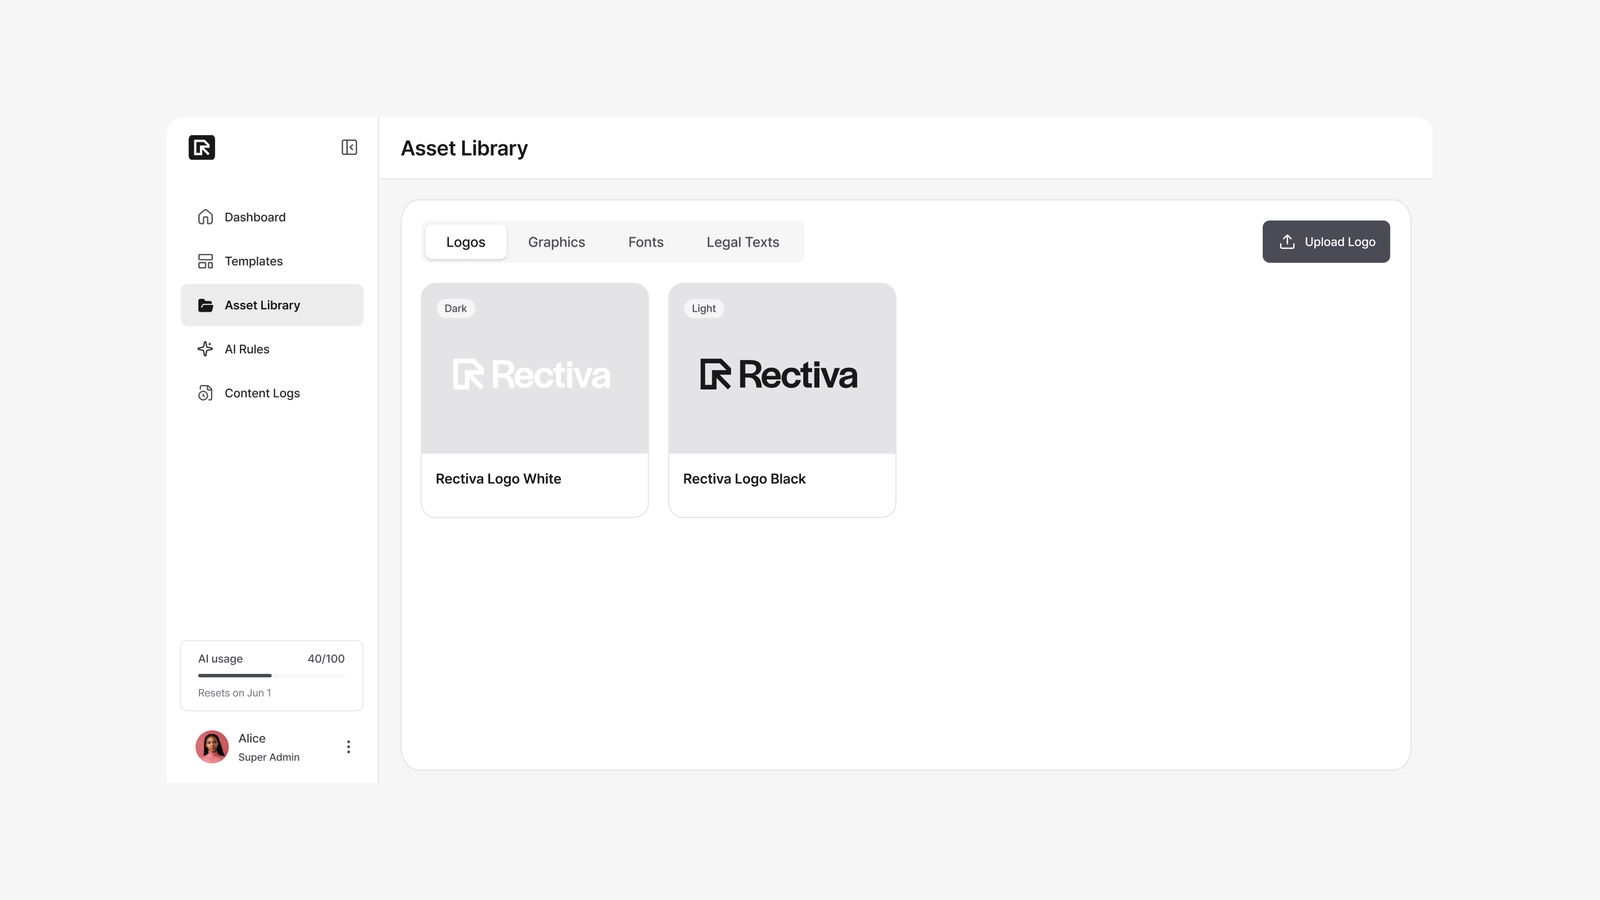Click the Dashboard home icon

click(x=205, y=217)
